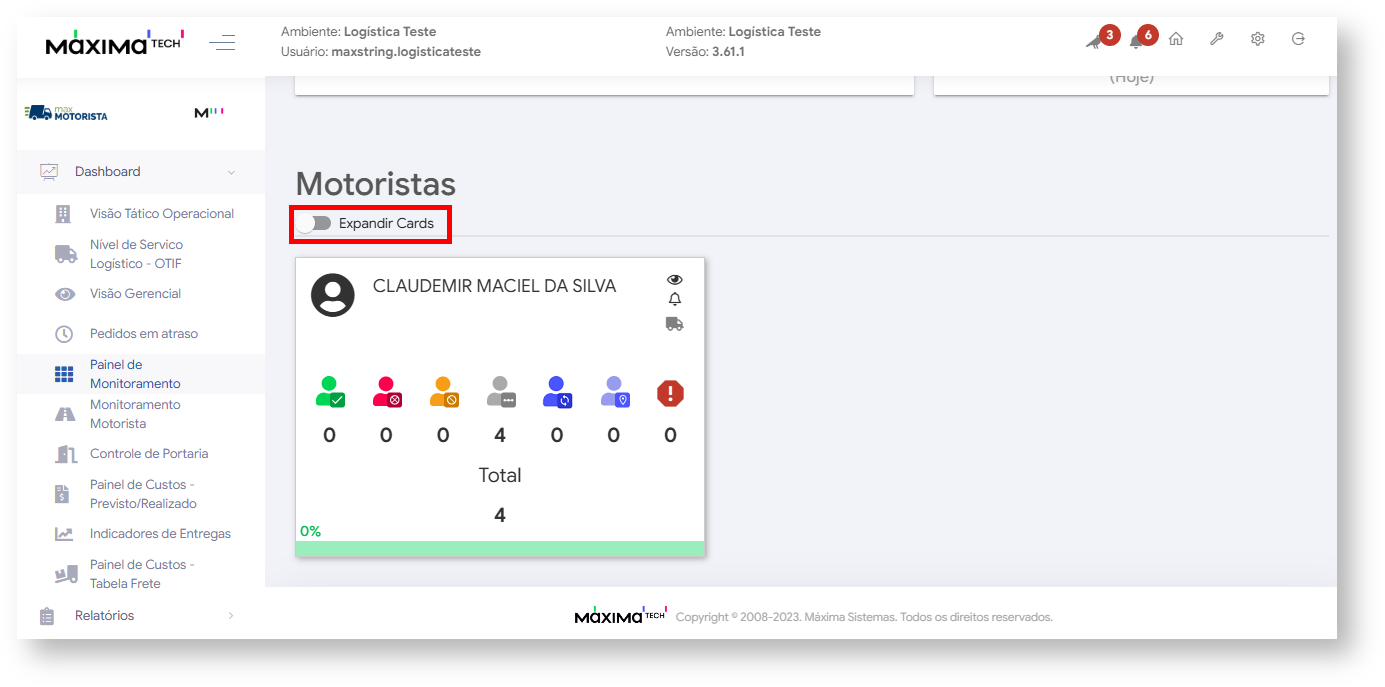Viewport: 1385px width, 687px height.
Task: Click orange blocked-deliveries person icon
Action: 444,392
